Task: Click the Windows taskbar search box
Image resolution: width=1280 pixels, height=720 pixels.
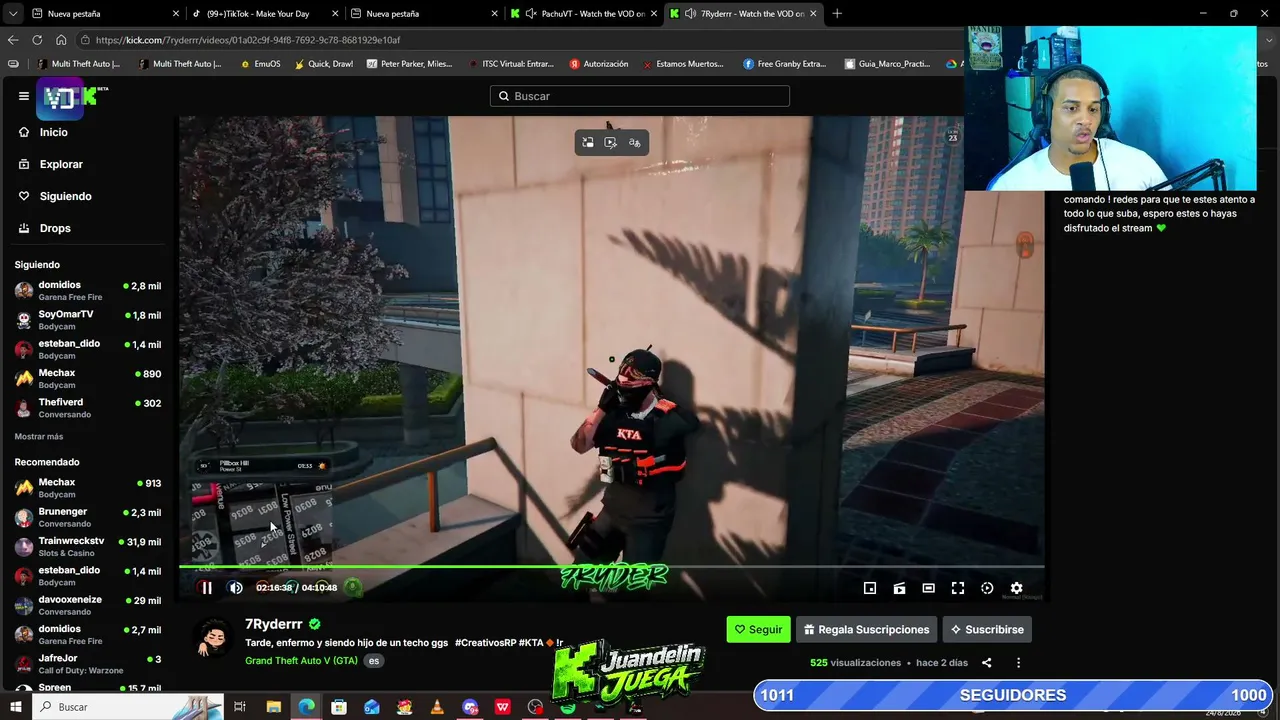Action: coord(130,707)
